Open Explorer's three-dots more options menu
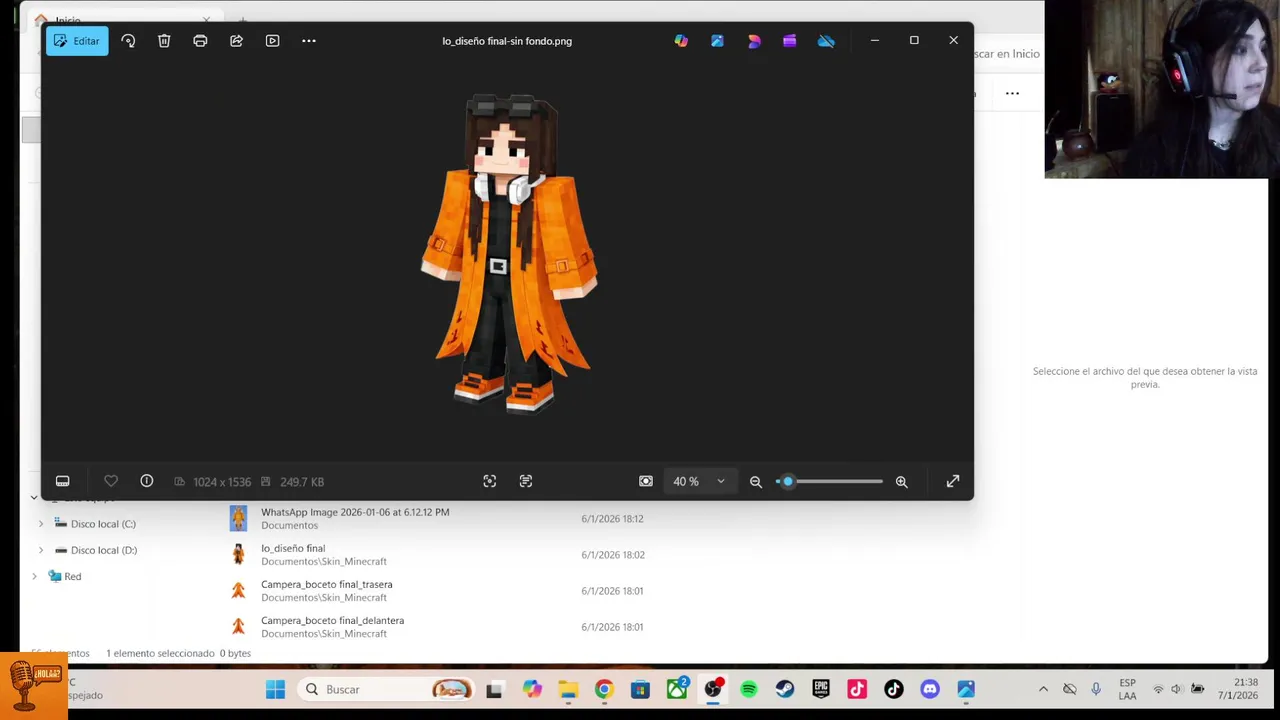Screen dimensions: 1280x720 coord(1012,93)
